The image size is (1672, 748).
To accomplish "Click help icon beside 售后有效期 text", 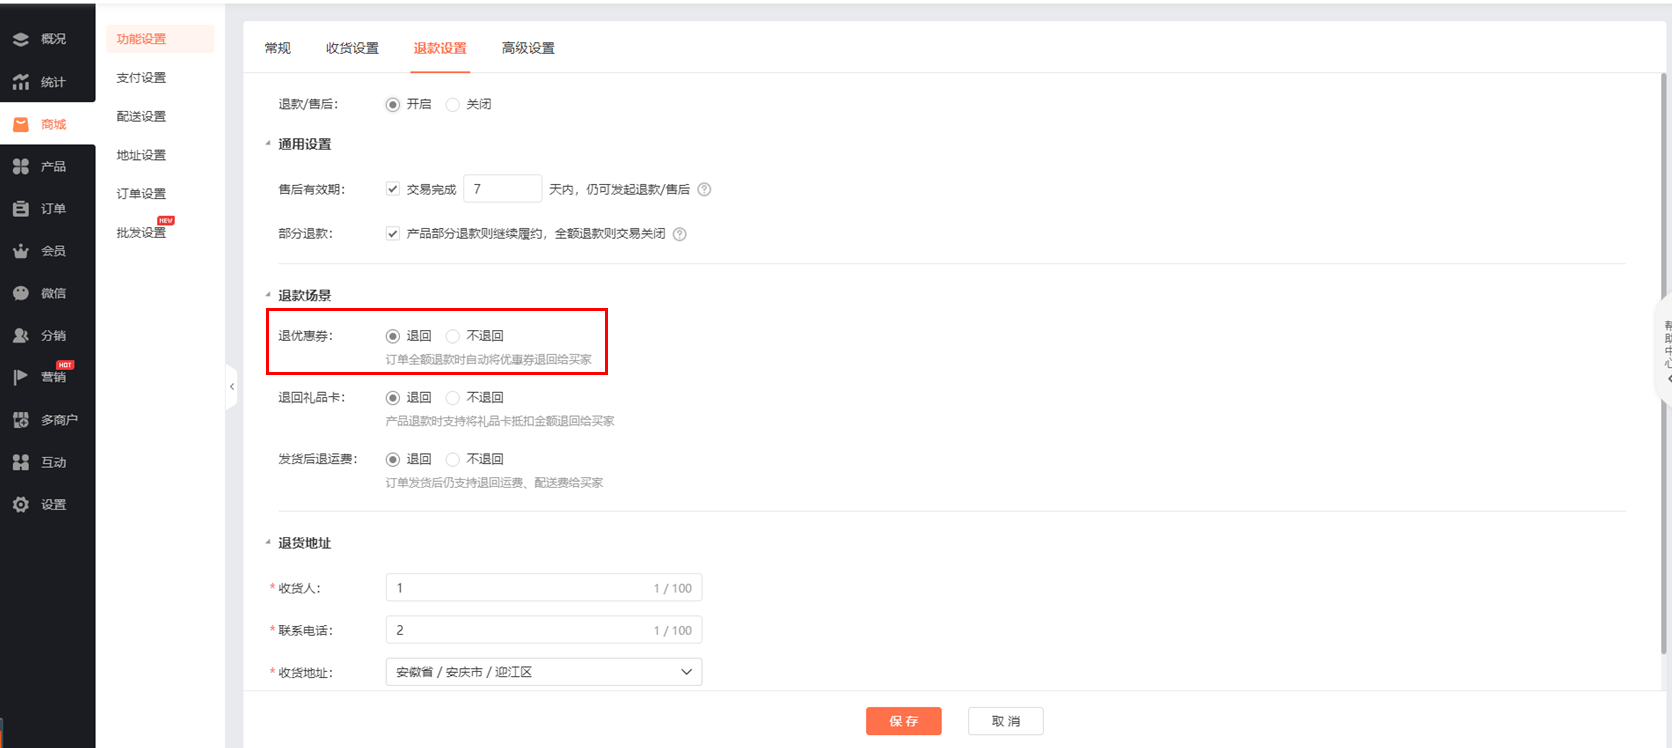I will coord(704,189).
